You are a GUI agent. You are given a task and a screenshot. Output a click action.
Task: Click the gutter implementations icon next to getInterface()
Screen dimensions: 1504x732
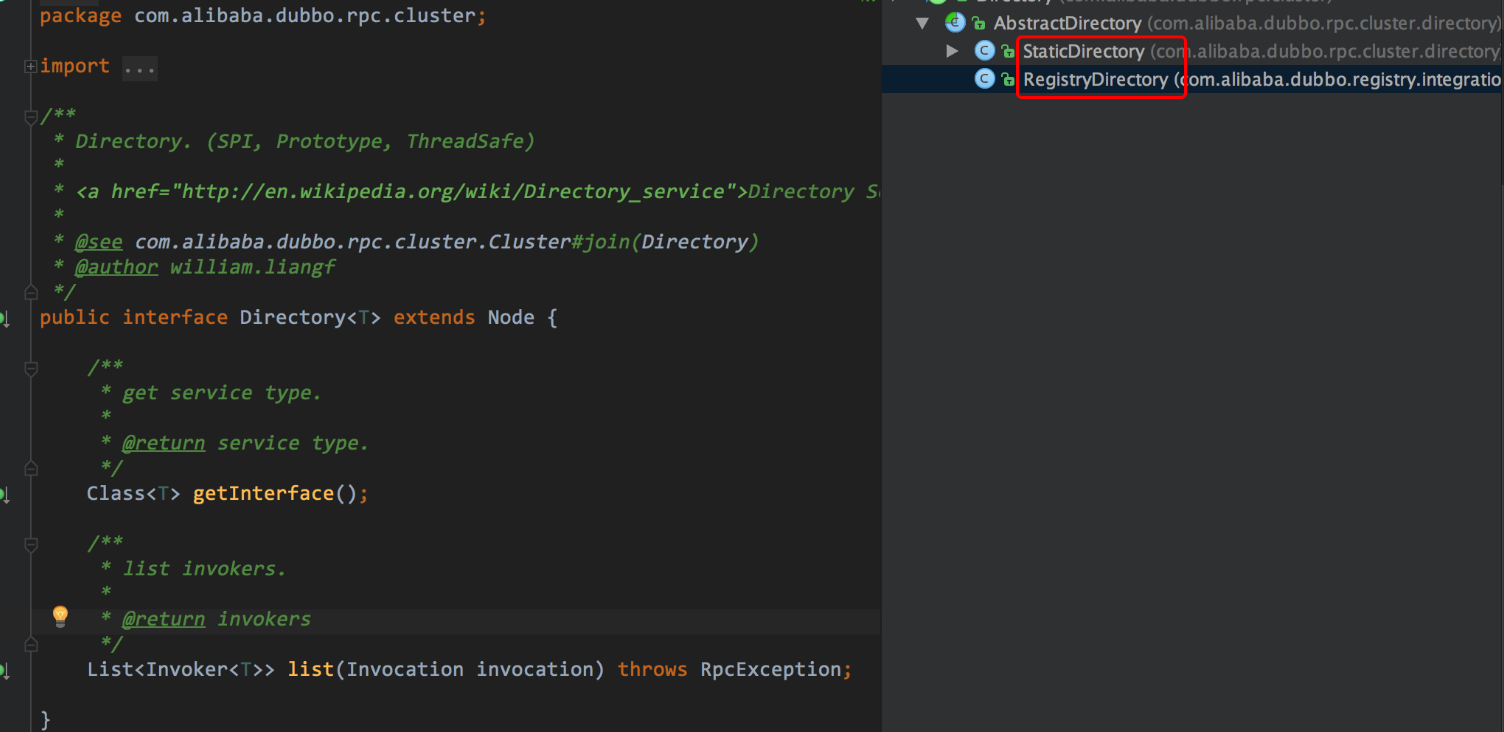coord(4,495)
